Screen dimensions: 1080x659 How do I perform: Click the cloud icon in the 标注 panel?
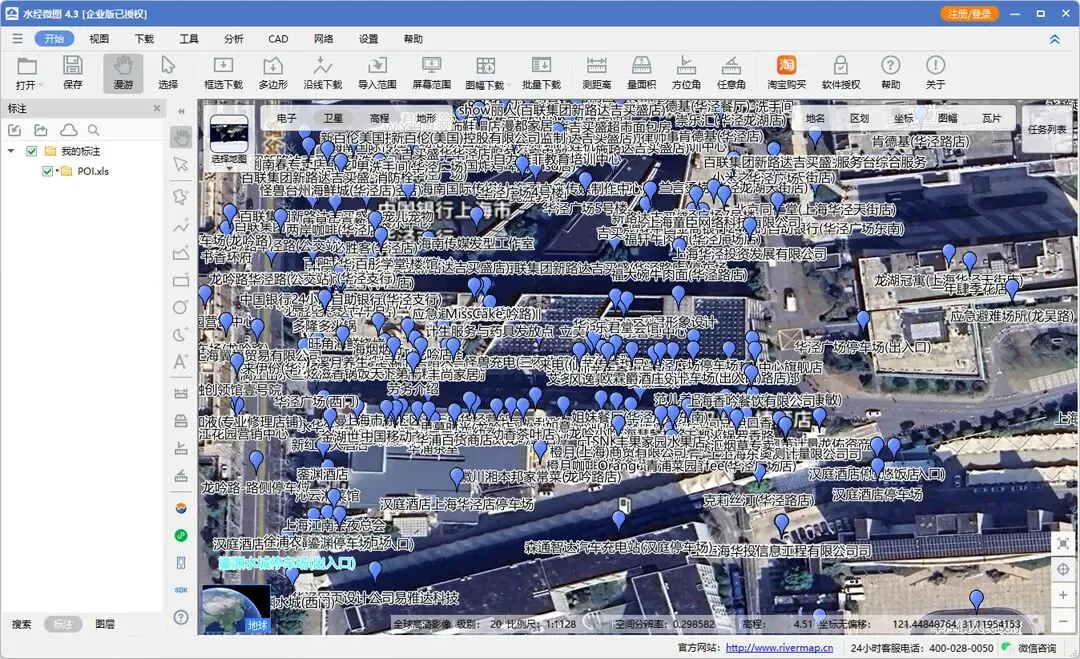[x=68, y=130]
